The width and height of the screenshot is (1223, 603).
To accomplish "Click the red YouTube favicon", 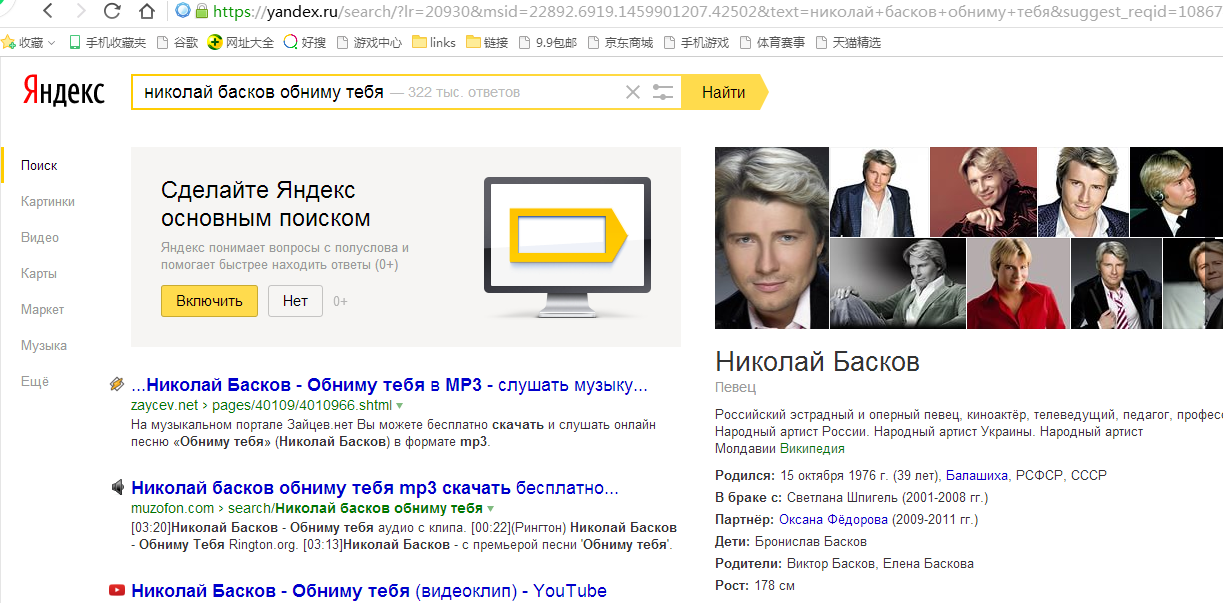I will point(117,590).
